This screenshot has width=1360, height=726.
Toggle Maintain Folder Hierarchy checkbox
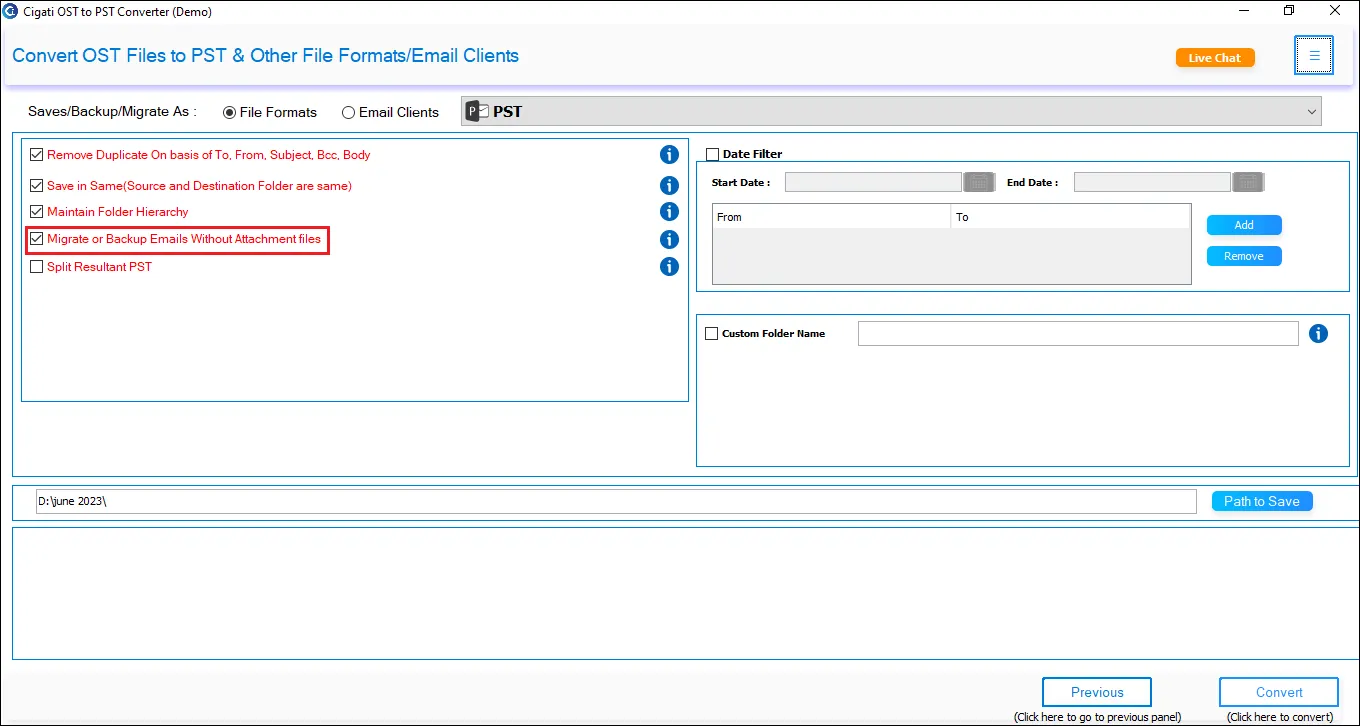(x=37, y=211)
